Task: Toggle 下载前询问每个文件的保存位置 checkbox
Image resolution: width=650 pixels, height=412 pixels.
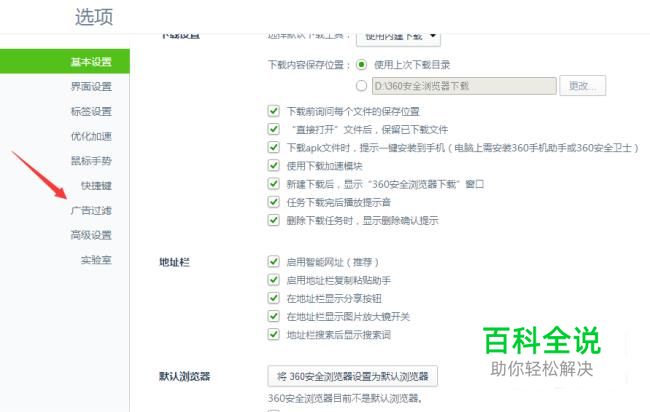Action: point(274,111)
